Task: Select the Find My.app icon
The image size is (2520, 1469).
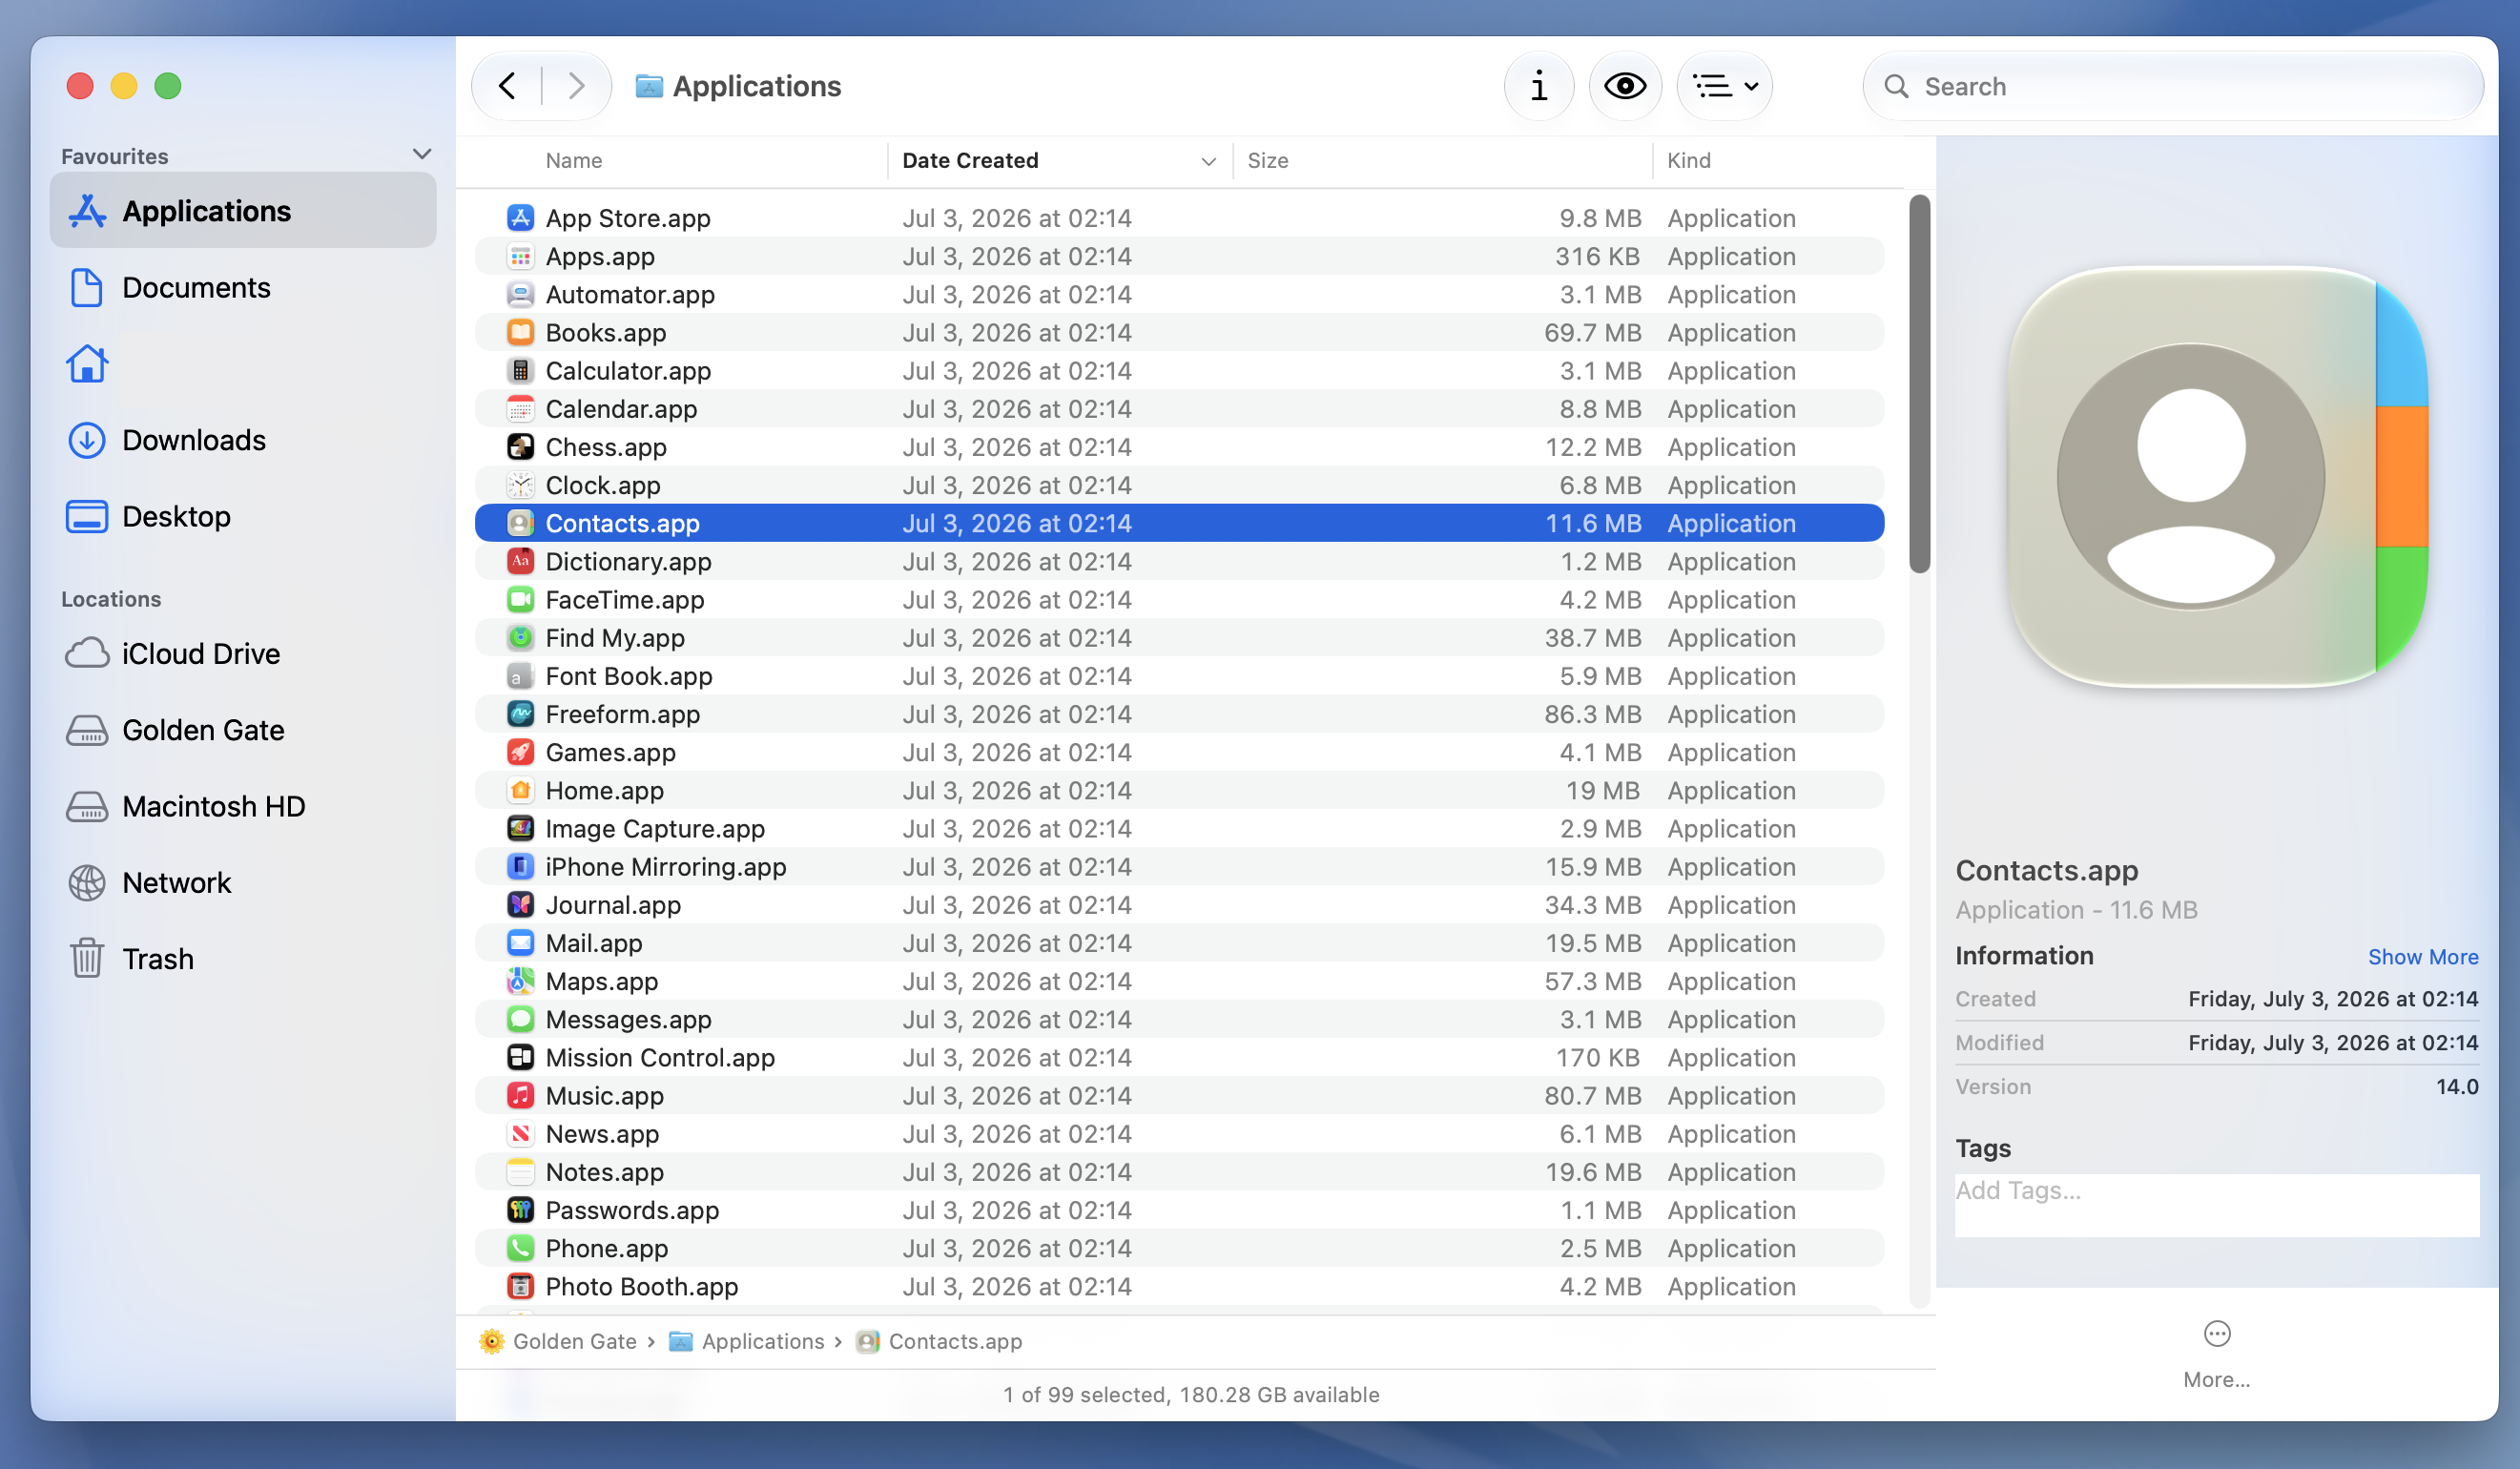Action: pyautogui.click(x=520, y=638)
